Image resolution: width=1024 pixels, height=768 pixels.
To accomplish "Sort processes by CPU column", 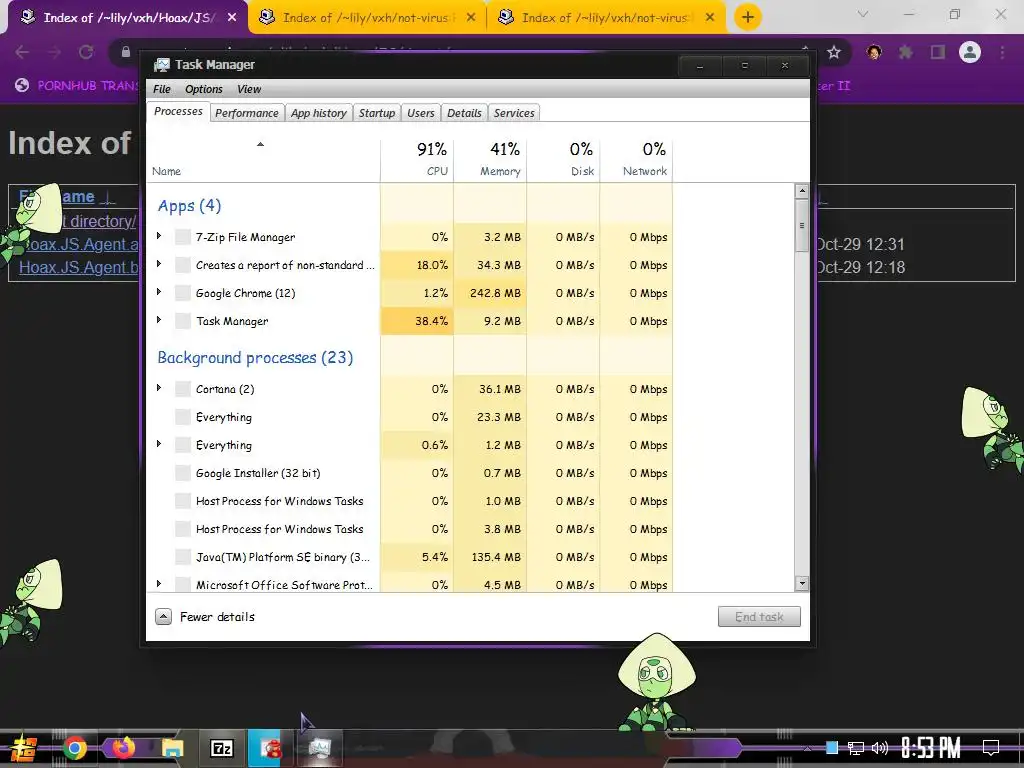I will click(417, 159).
